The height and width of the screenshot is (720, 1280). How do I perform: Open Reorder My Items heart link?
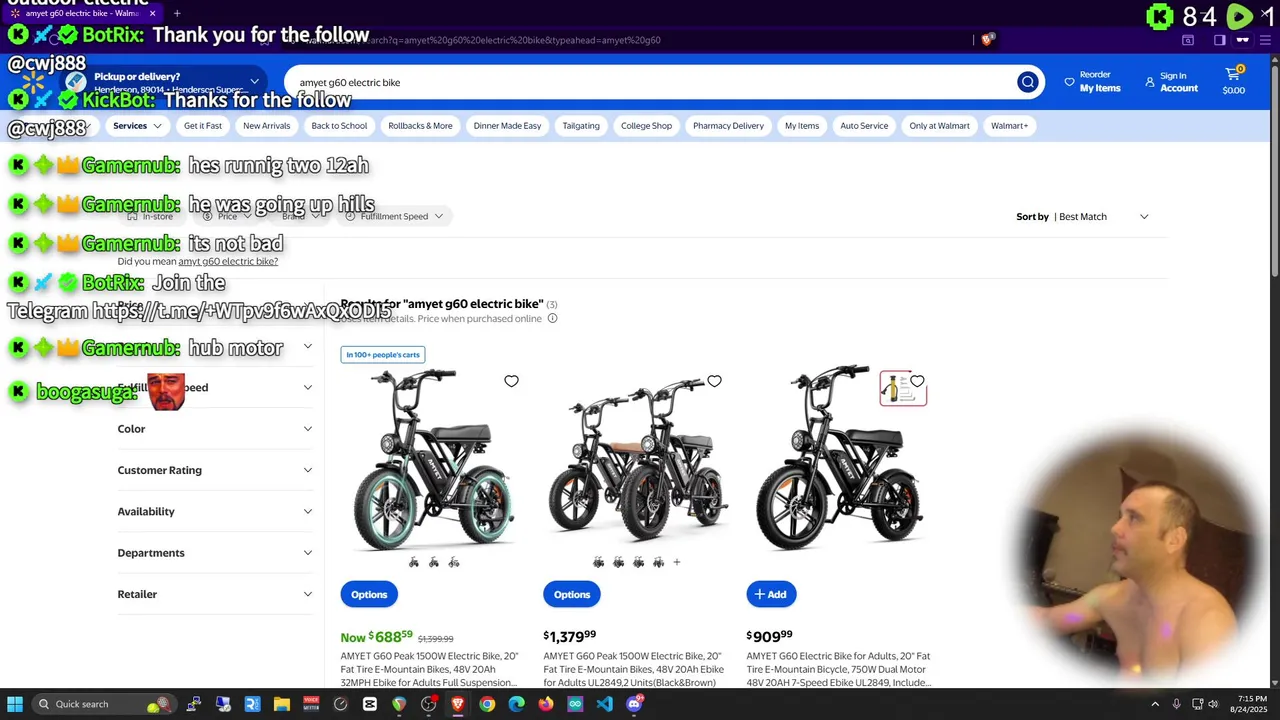1092,82
